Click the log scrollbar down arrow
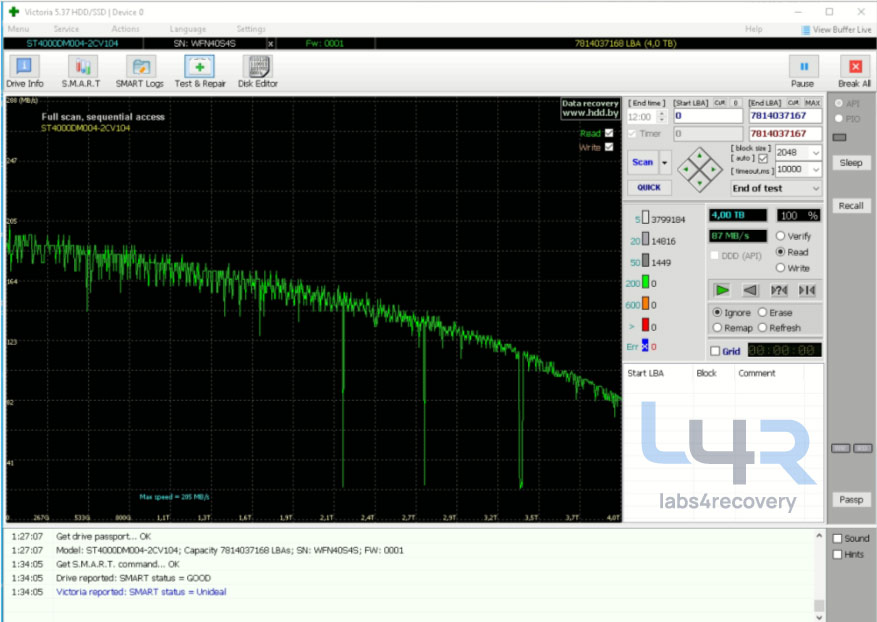Screen dimensions: 877x622 click(x=819, y=617)
